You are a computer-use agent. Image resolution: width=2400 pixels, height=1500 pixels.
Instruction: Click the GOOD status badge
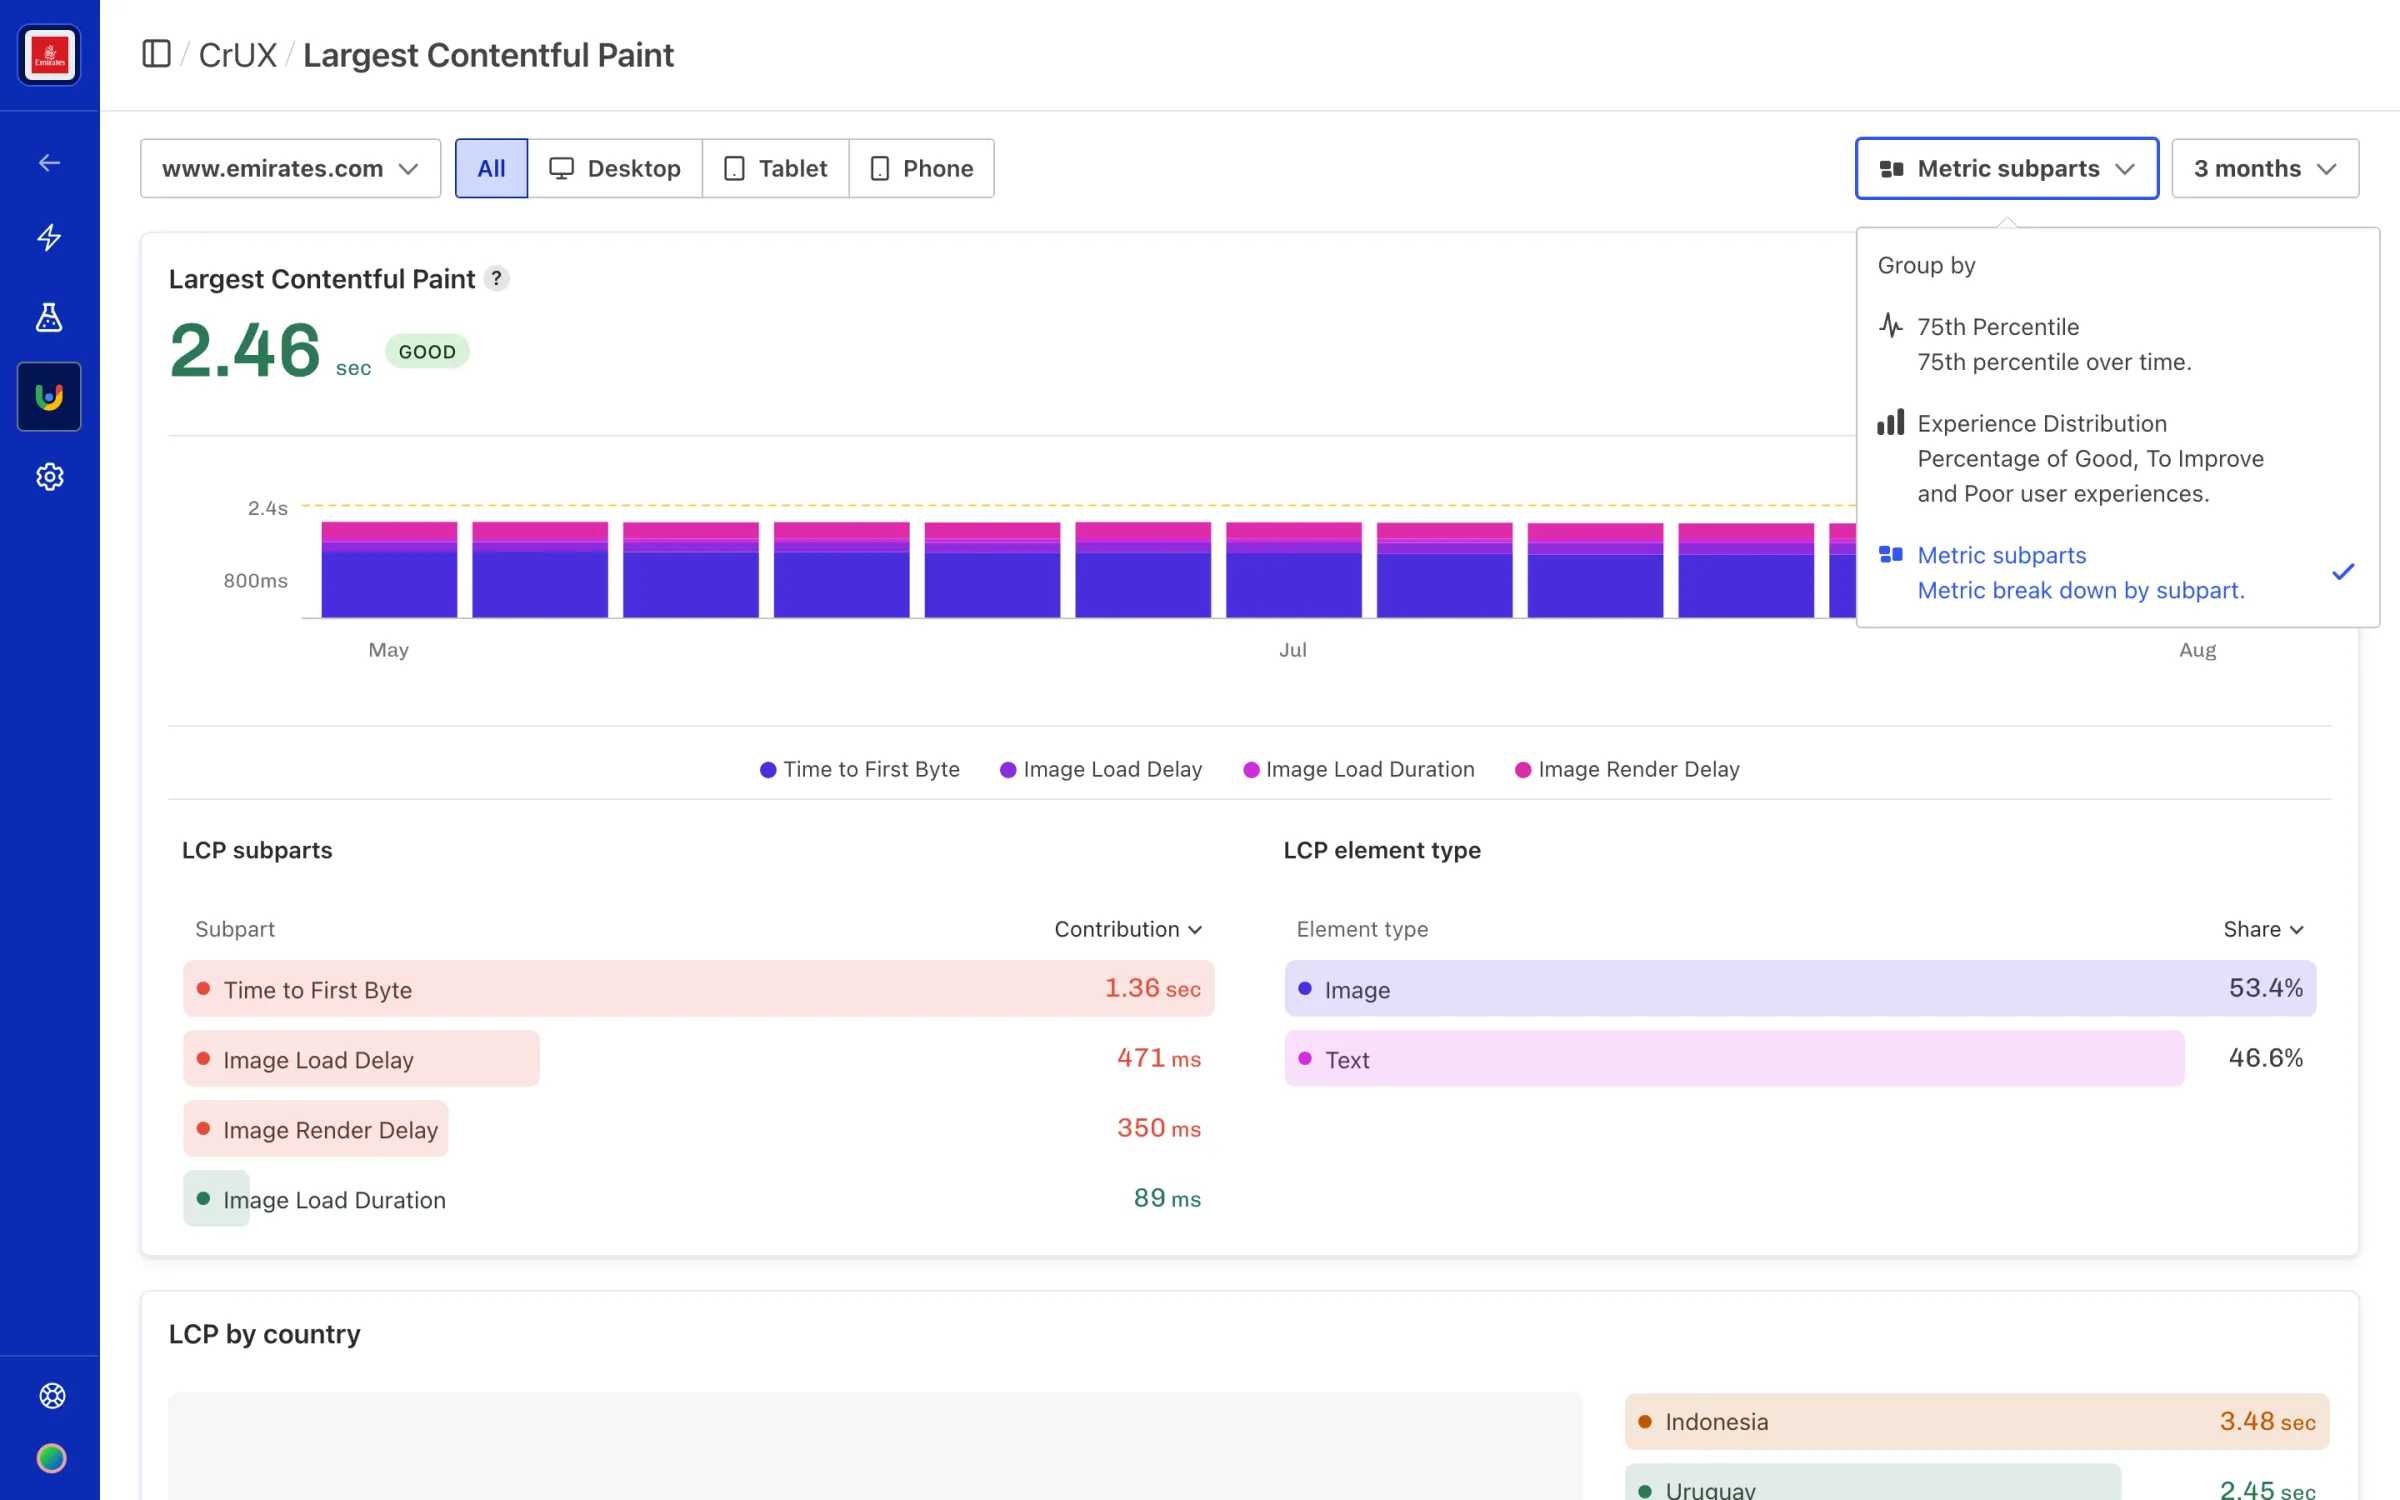427,352
